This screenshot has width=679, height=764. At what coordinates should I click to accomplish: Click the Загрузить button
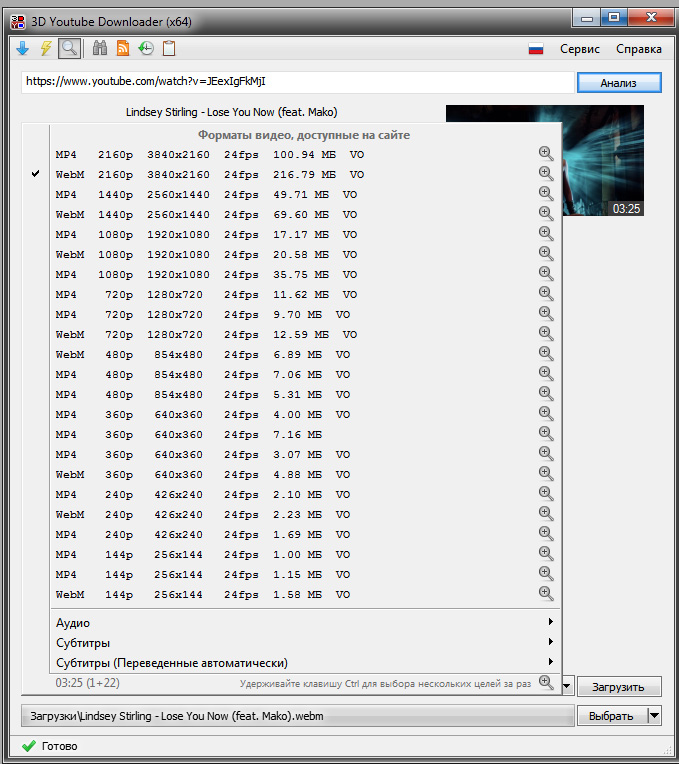[x=619, y=686]
